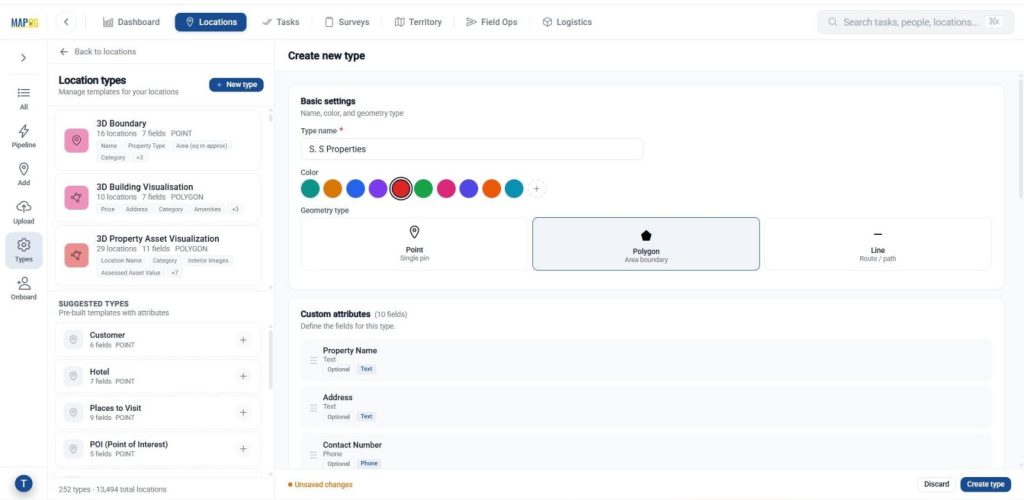The image size is (1024, 500).
Task: Add the Customer suggested type plus icon
Action: click(244, 339)
